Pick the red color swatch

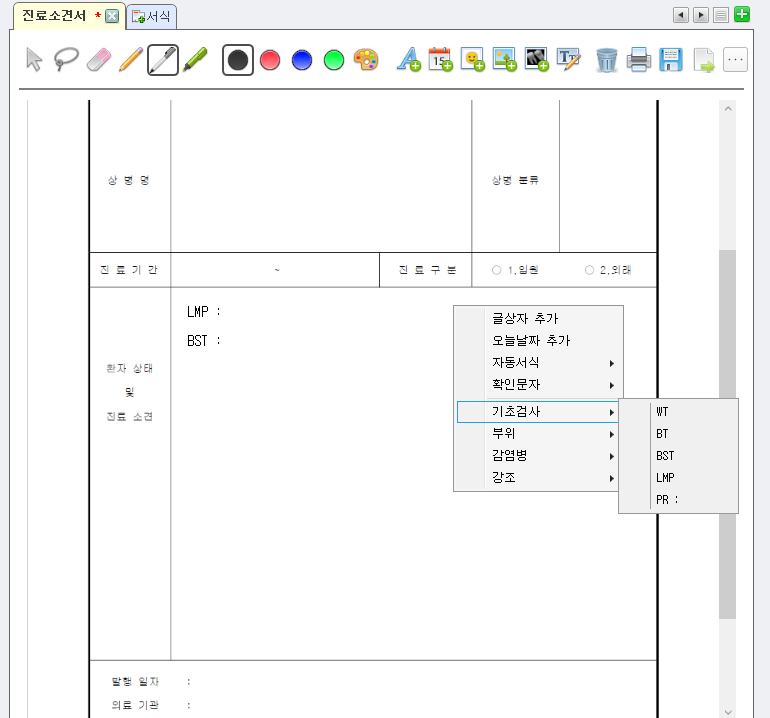click(269, 60)
